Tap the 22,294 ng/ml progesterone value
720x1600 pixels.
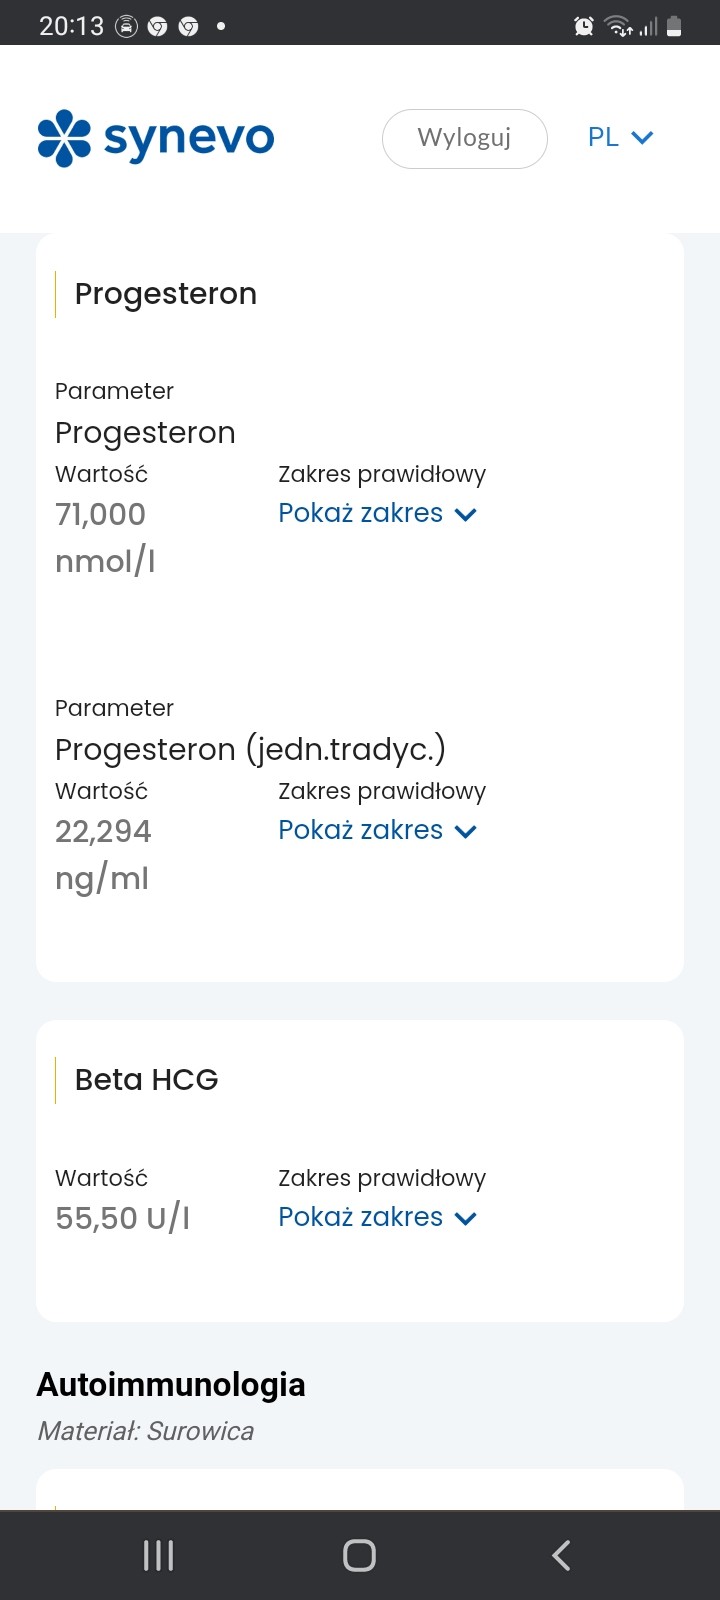point(103,832)
